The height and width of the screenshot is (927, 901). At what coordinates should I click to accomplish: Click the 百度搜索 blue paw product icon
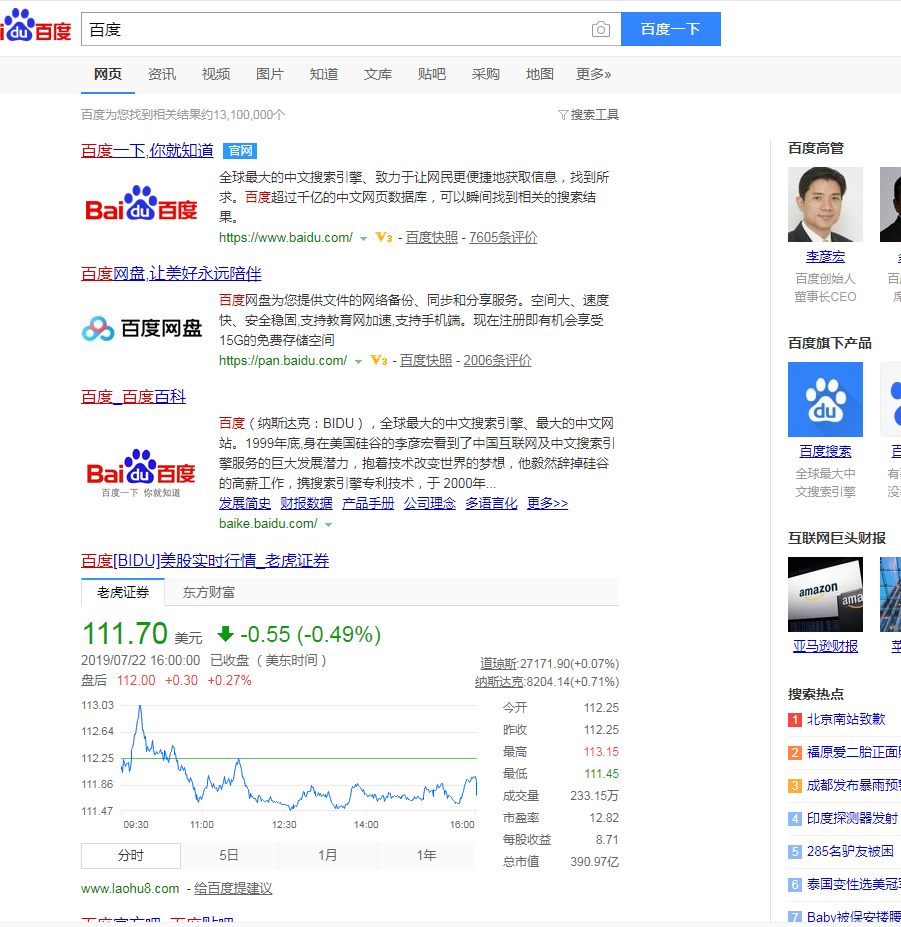pos(825,400)
